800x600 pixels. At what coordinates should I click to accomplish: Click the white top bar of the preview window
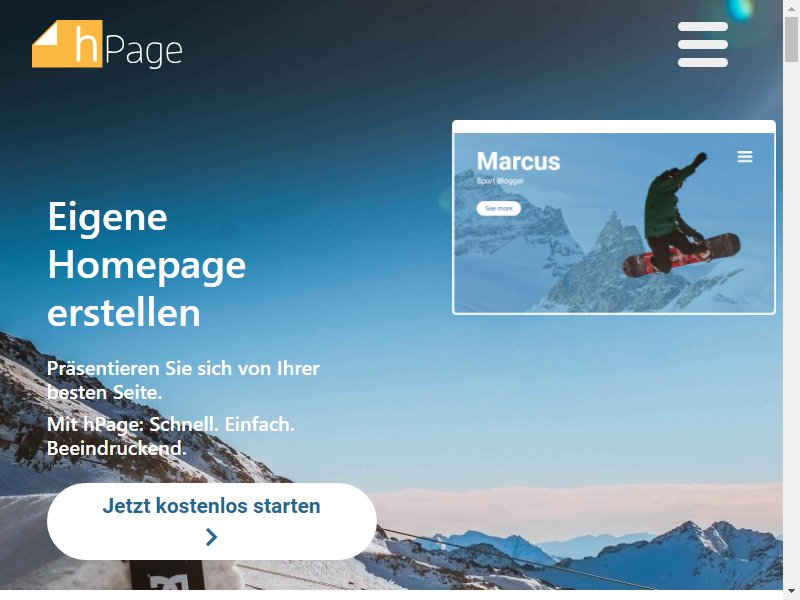coord(614,127)
